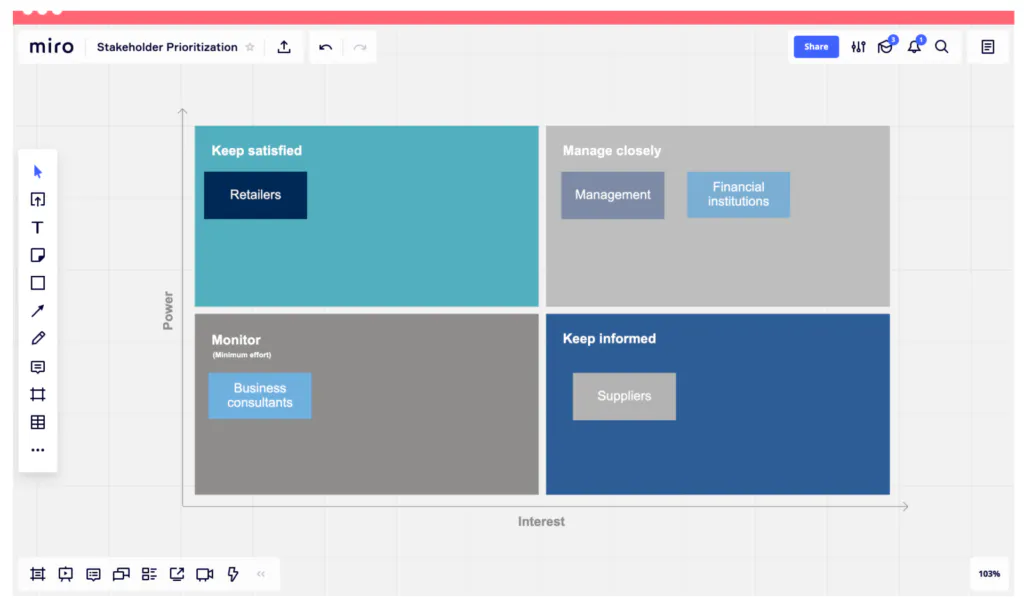Activate the Pen drawing tool
The image size is (1024, 608).
(x=38, y=339)
